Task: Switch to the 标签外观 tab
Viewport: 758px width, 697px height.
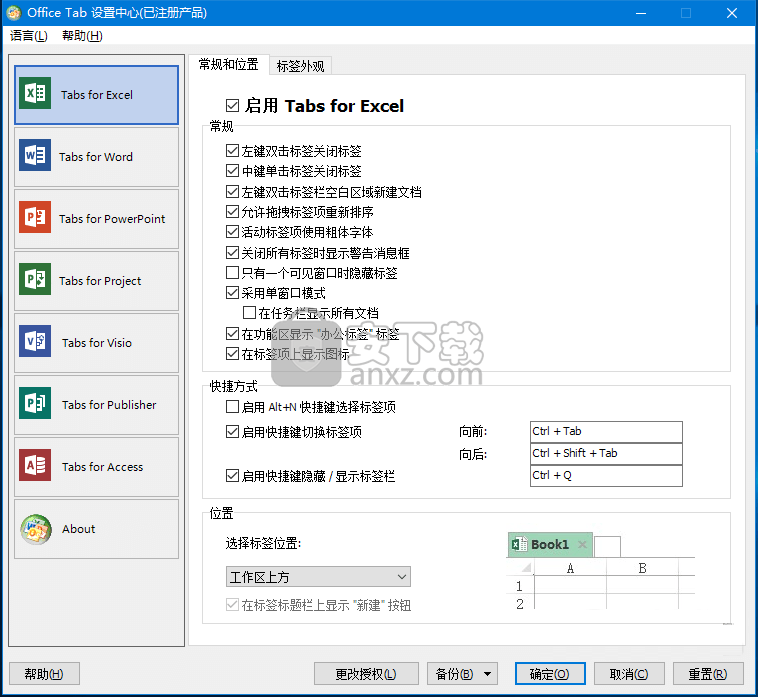Action: coord(300,66)
